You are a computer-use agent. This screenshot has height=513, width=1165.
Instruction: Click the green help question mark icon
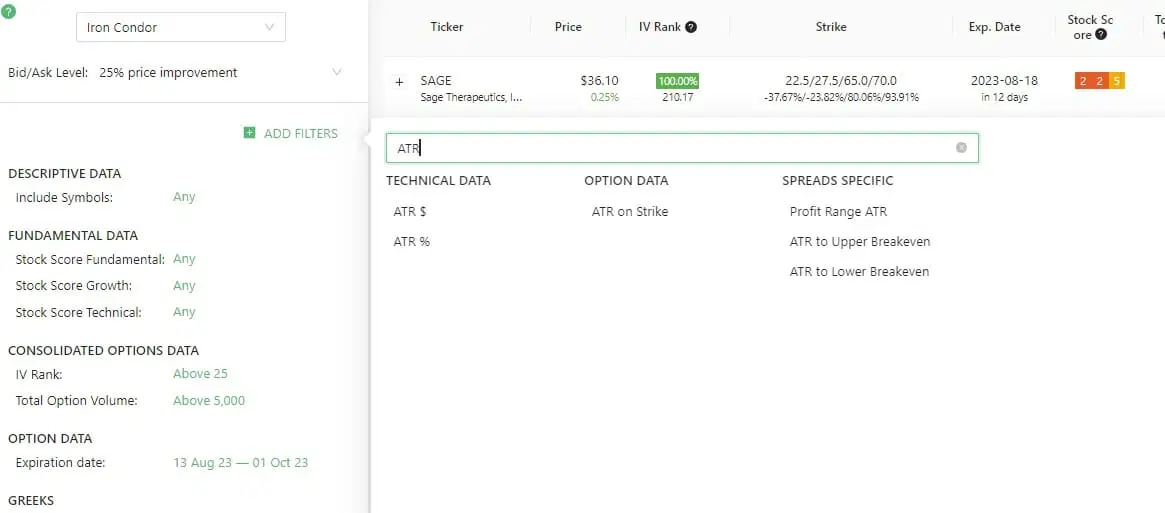[x=9, y=11]
